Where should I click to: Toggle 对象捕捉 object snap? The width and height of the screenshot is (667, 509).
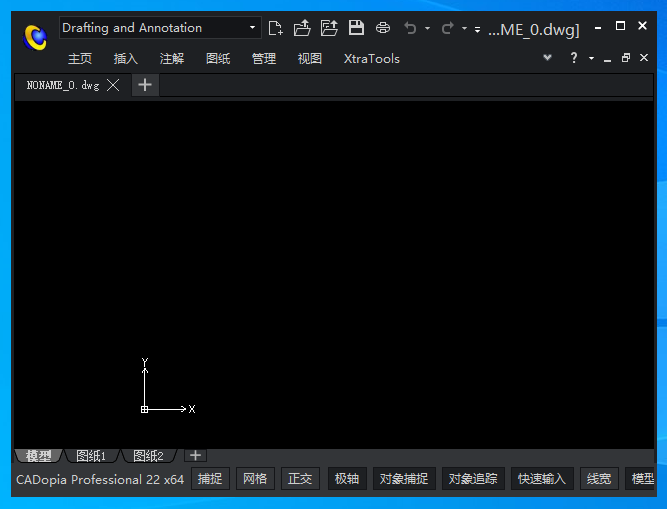pyautogui.click(x=404, y=479)
